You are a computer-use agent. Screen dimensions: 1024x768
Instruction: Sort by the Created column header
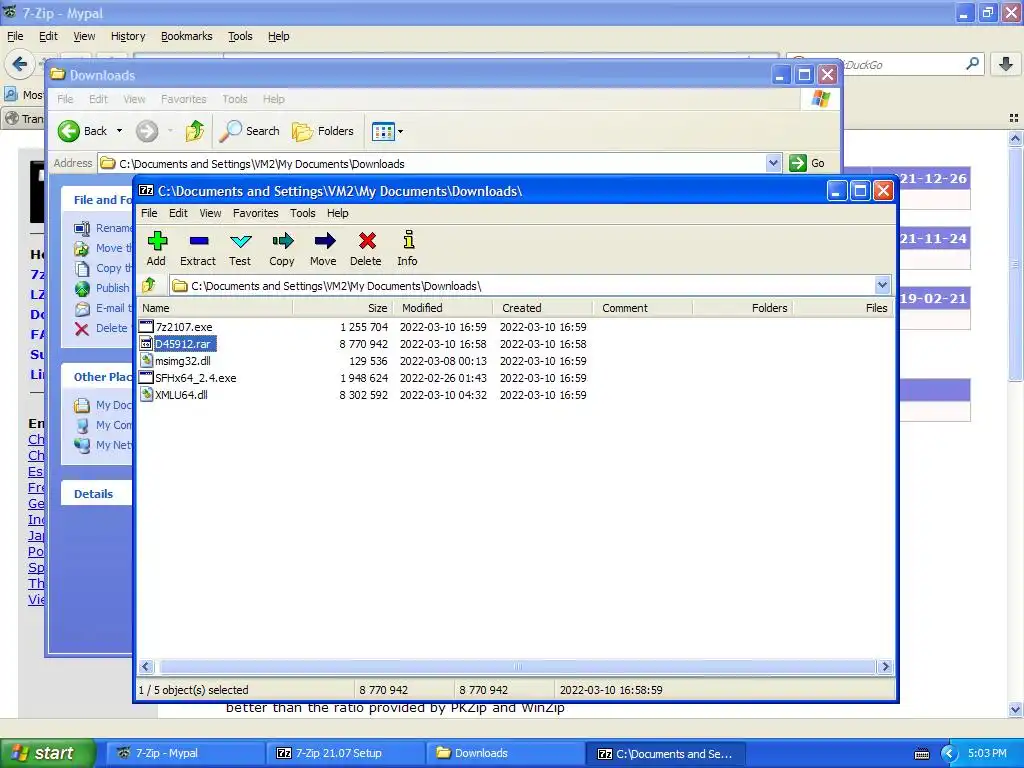pyautogui.click(x=543, y=308)
